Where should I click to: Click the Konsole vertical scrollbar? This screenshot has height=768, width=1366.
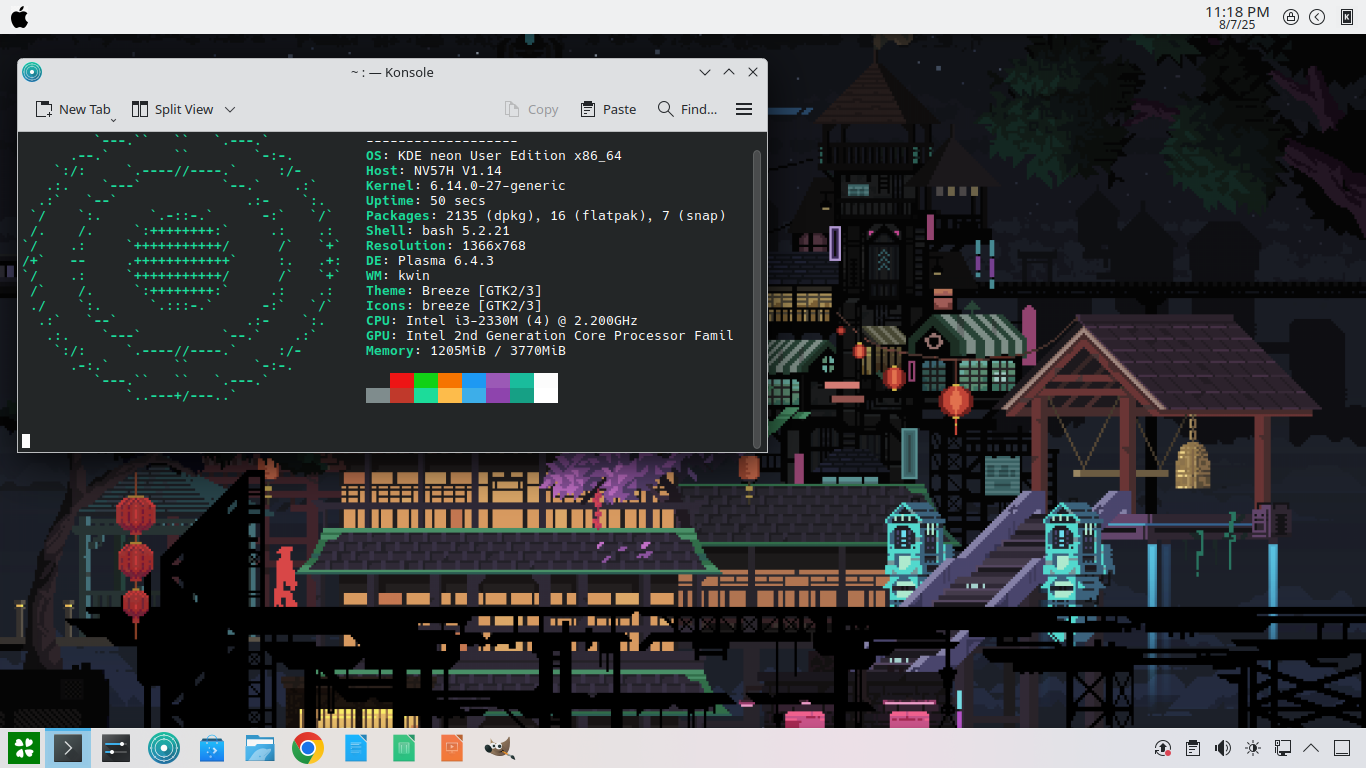pos(757,298)
